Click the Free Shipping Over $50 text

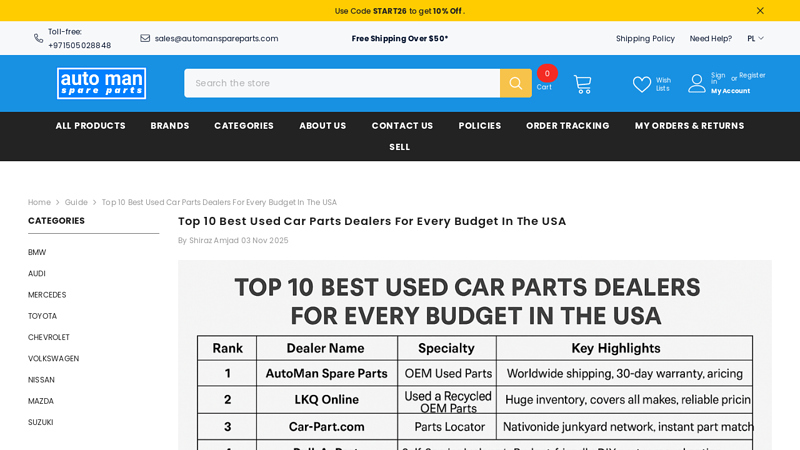(399, 38)
